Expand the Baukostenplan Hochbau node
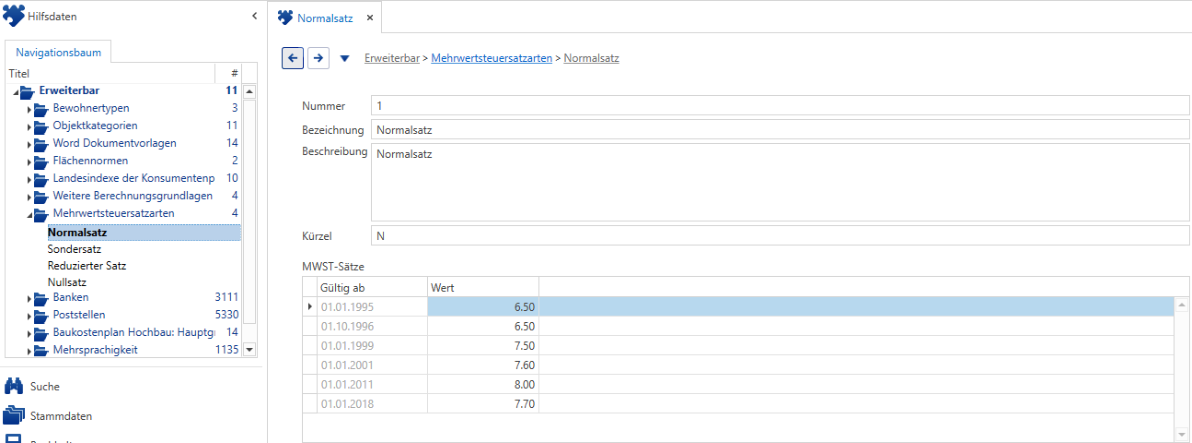Viewport: 1192px width, 443px height. coord(29,333)
